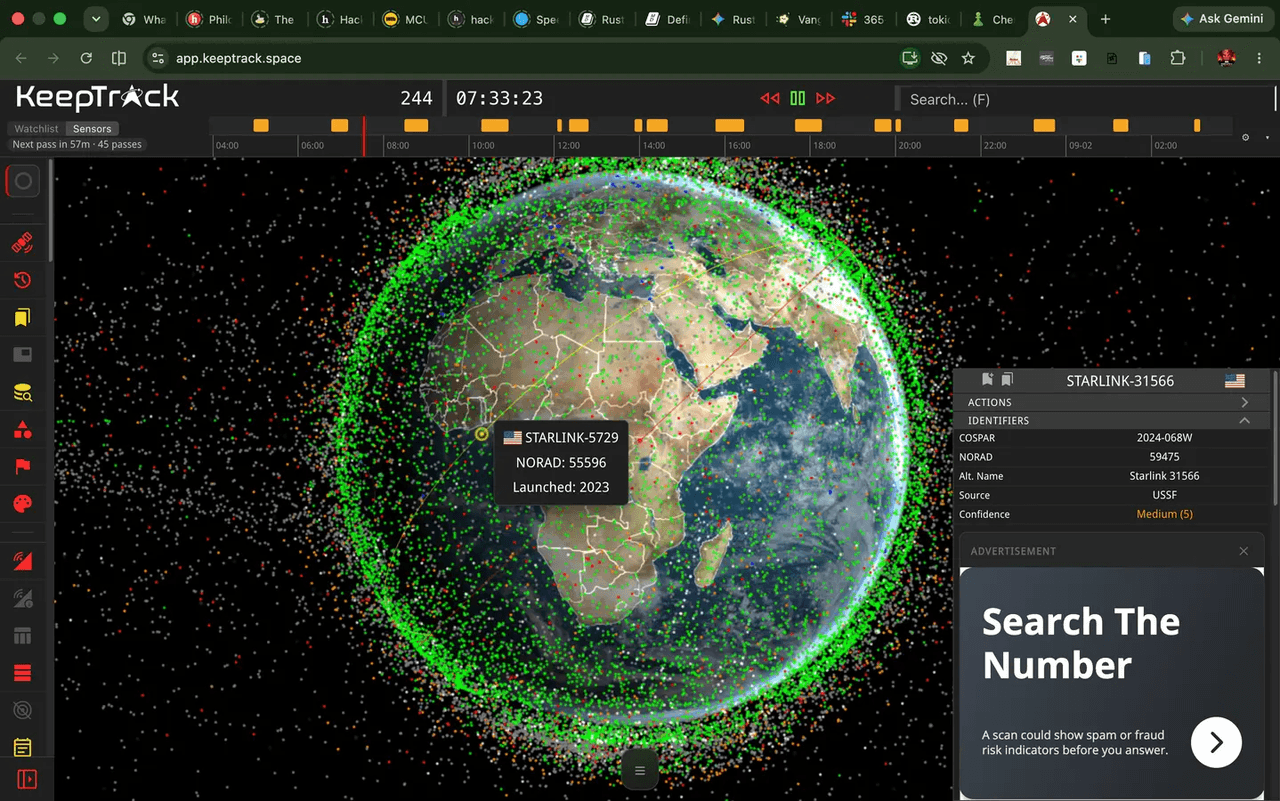Click the KeepTrack logo
Image resolution: width=1280 pixels, height=801 pixels.
pos(98,97)
